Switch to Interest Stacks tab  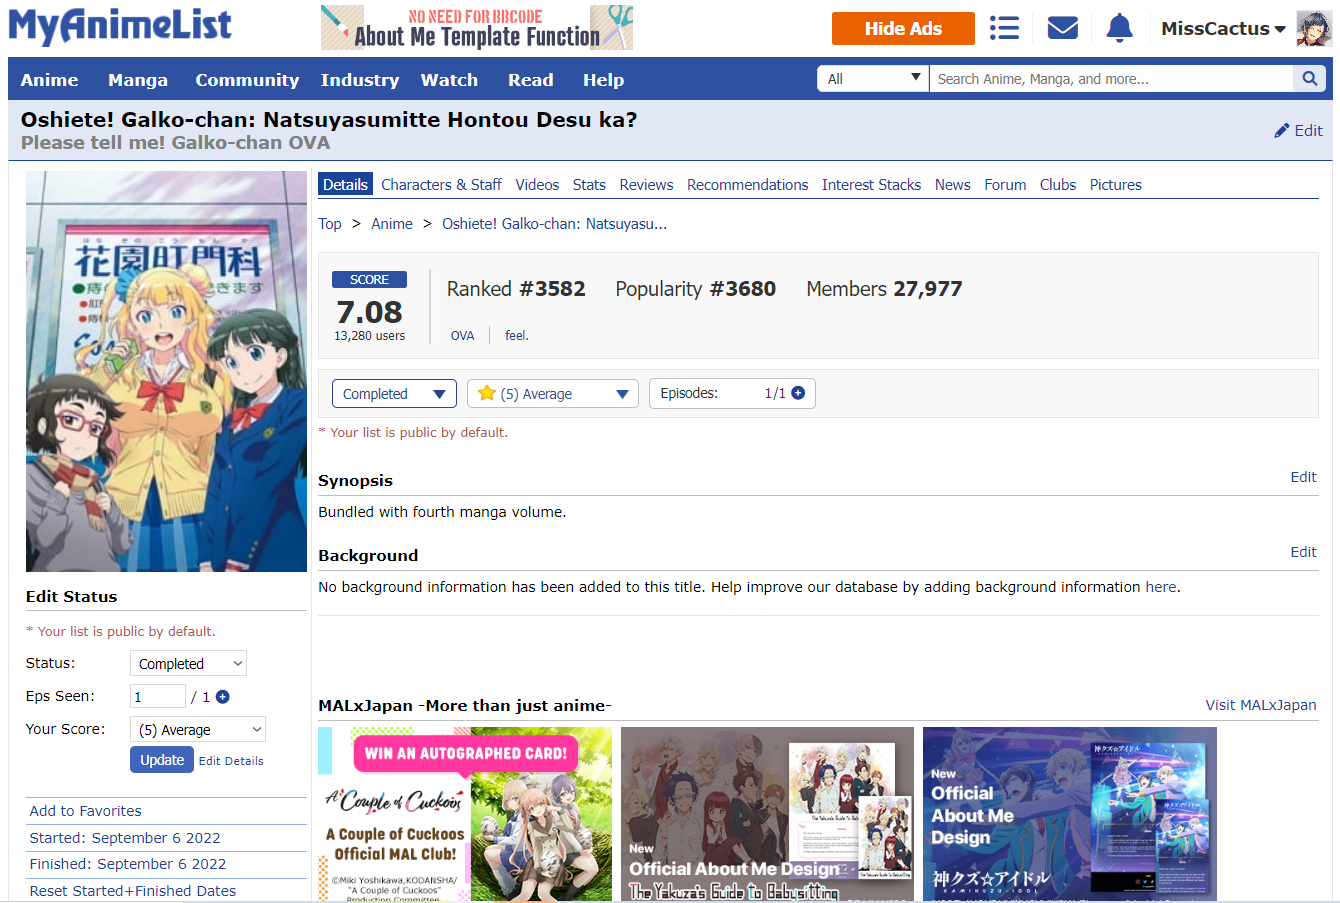coord(871,185)
